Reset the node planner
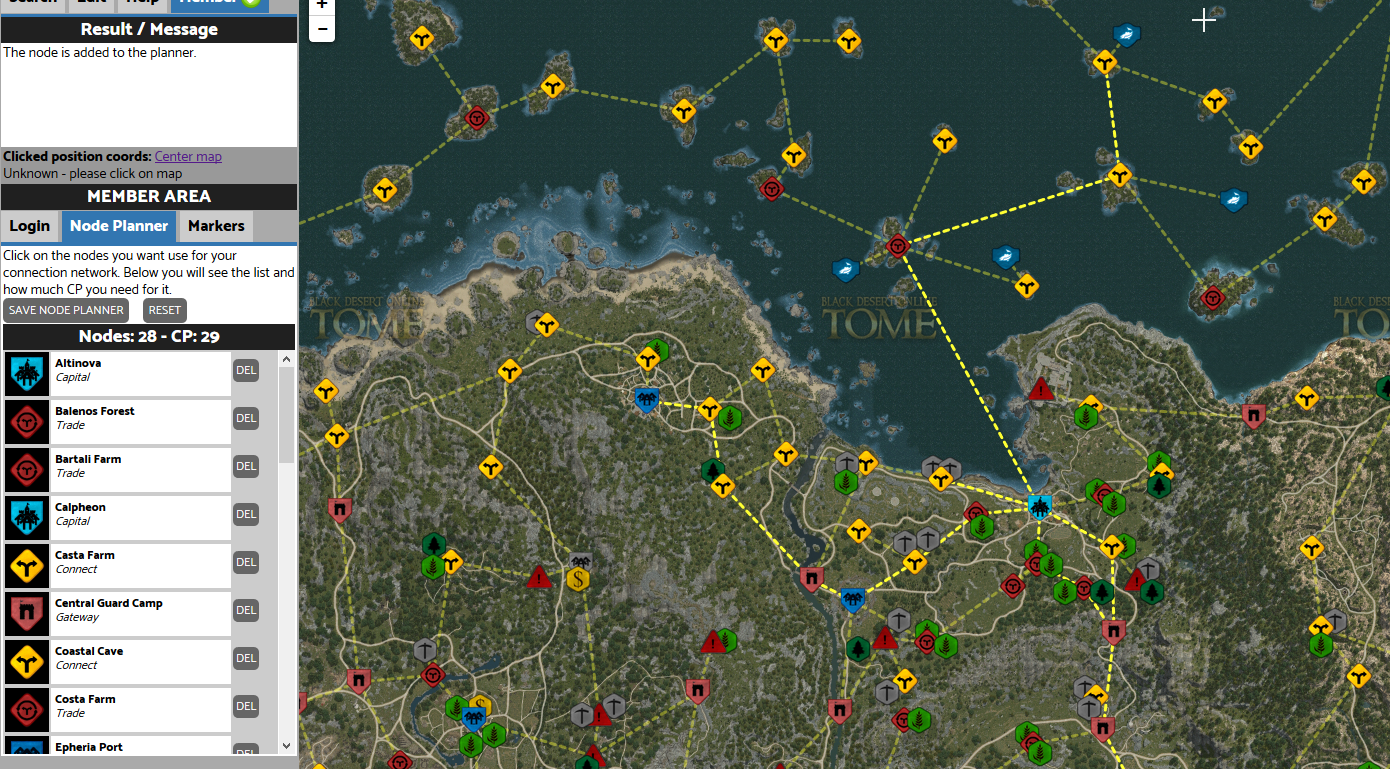The width and height of the screenshot is (1390, 769). click(x=165, y=310)
